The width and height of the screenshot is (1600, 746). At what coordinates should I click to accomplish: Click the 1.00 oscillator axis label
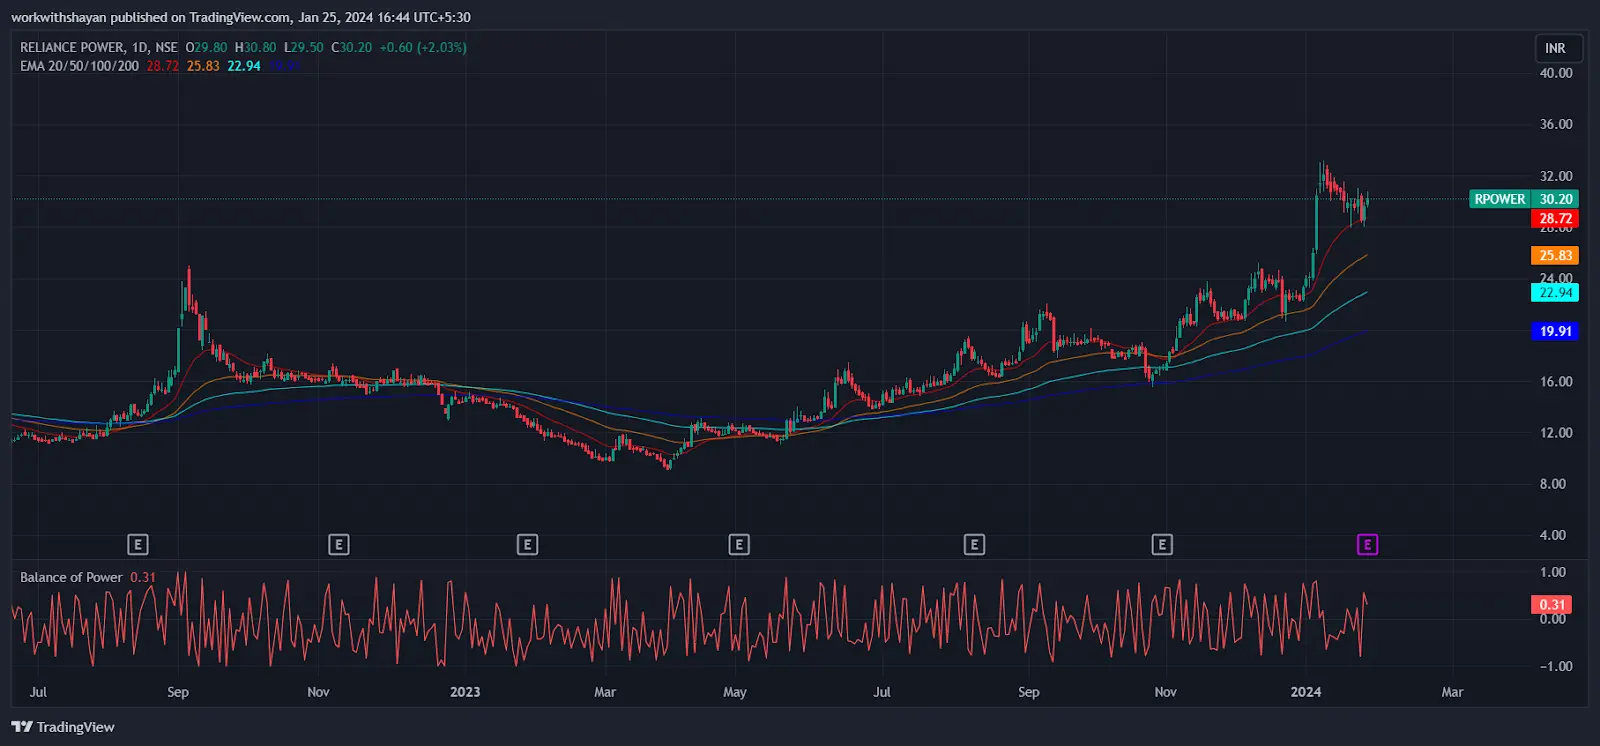(x=1553, y=572)
